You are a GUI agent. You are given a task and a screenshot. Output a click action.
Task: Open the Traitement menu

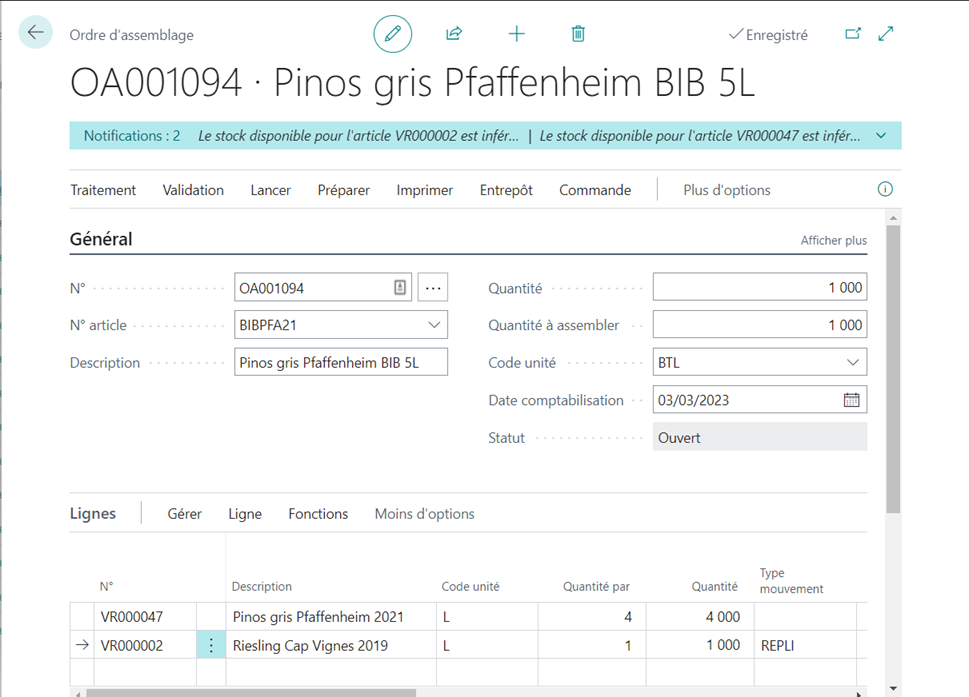point(103,190)
